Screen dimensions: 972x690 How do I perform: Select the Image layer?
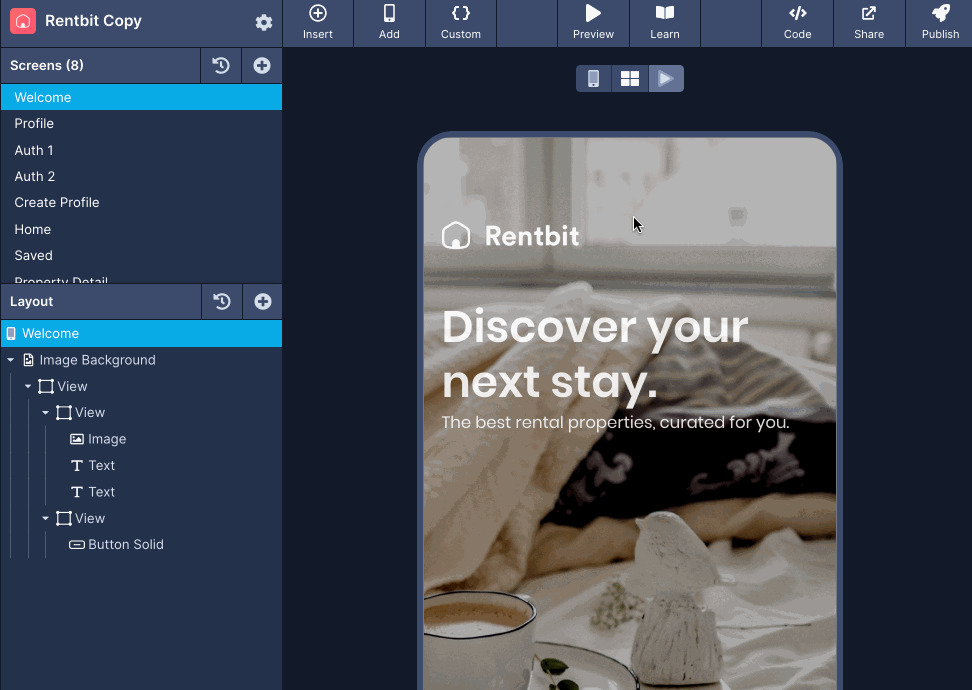(107, 439)
